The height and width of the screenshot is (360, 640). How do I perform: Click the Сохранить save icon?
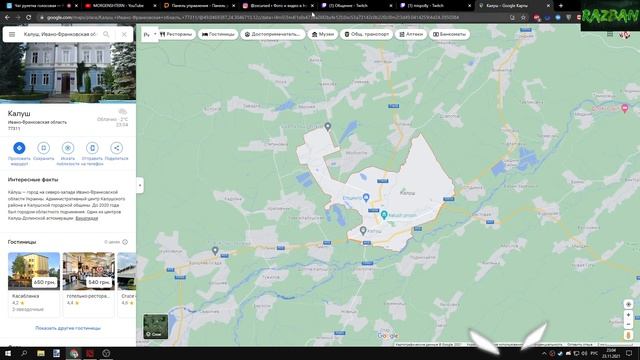pyautogui.click(x=43, y=148)
